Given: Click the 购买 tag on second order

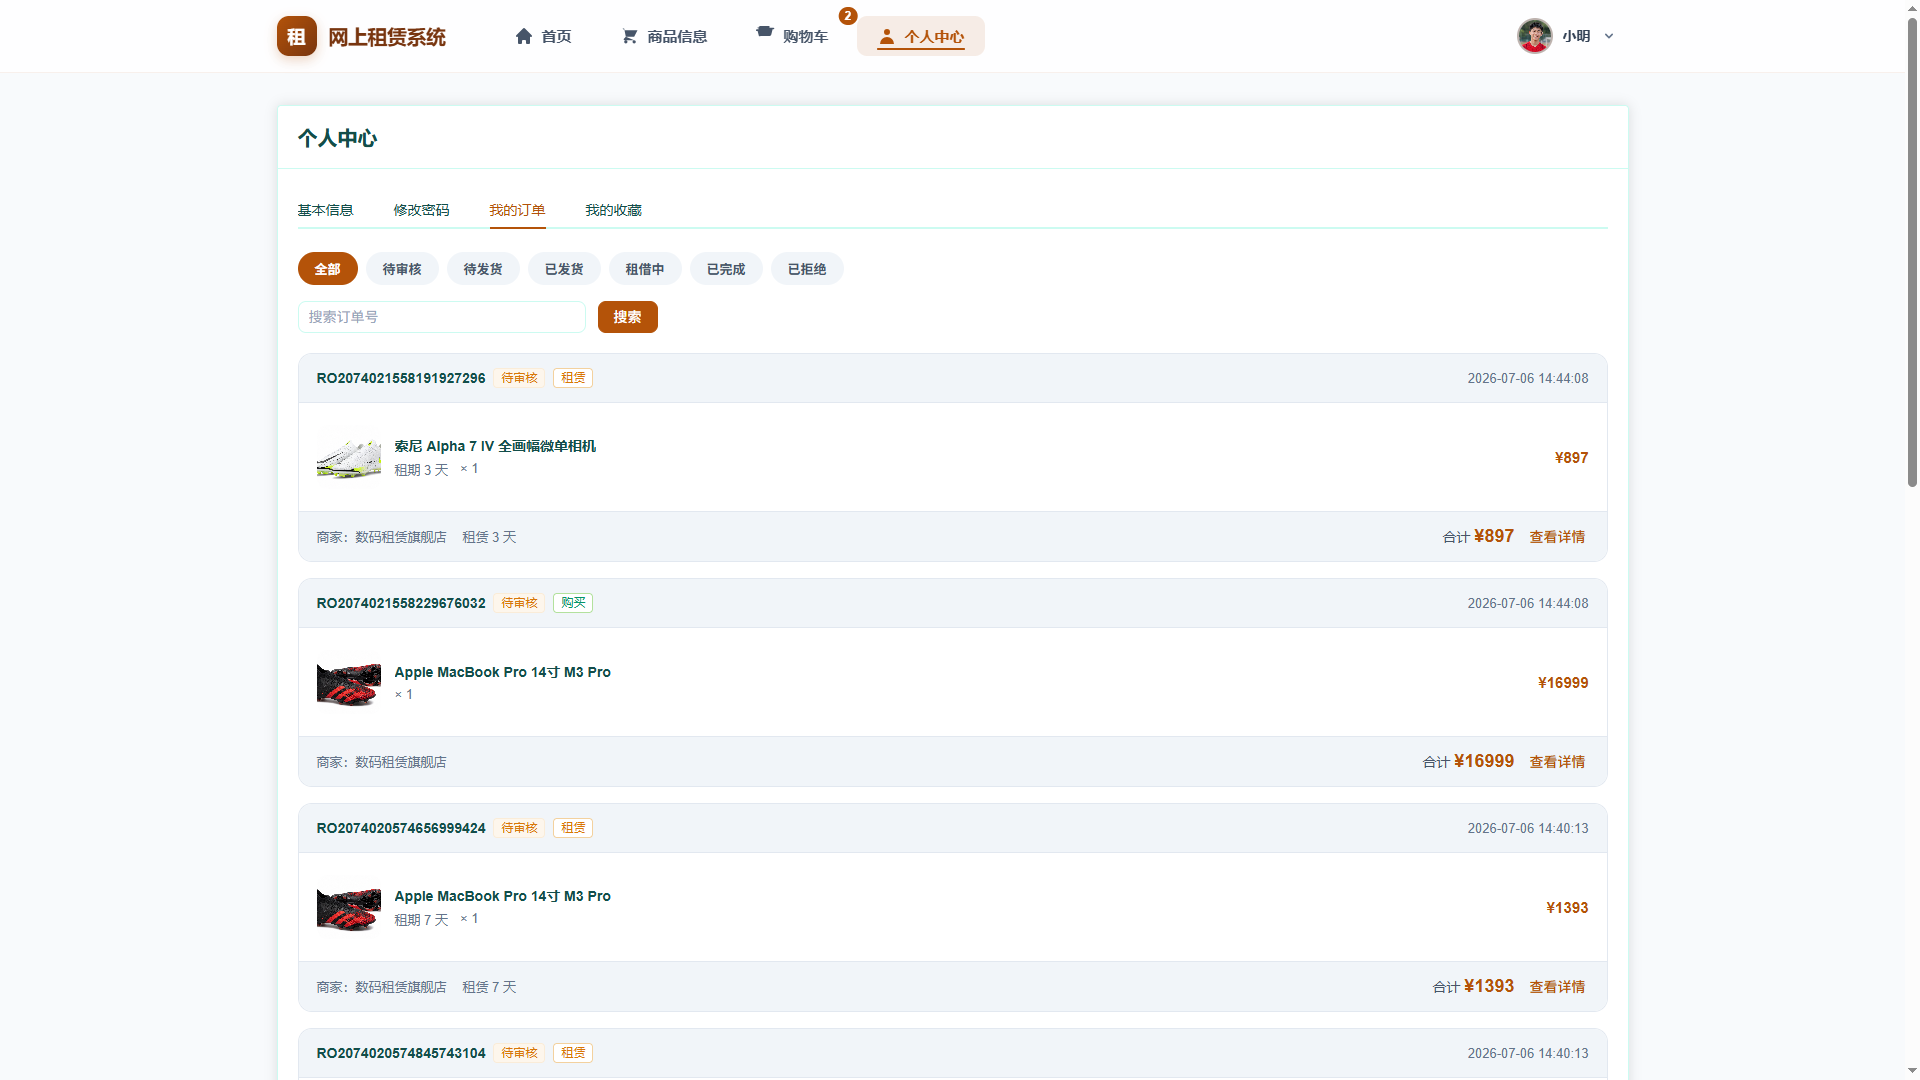Looking at the screenshot, I should (573, 603).
